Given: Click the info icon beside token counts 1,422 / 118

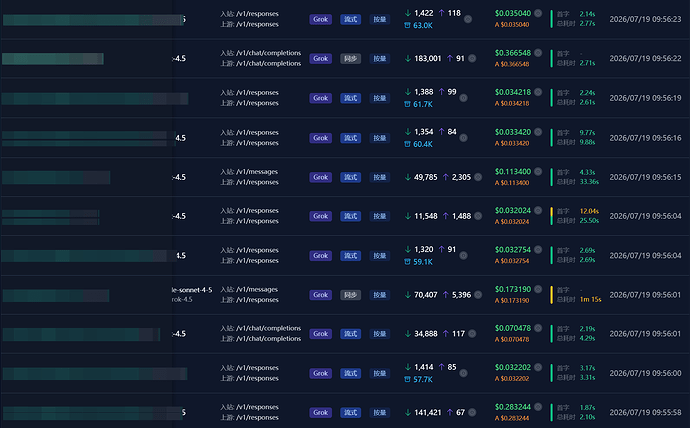Looking at the screenshot, I should click(468, 19).
